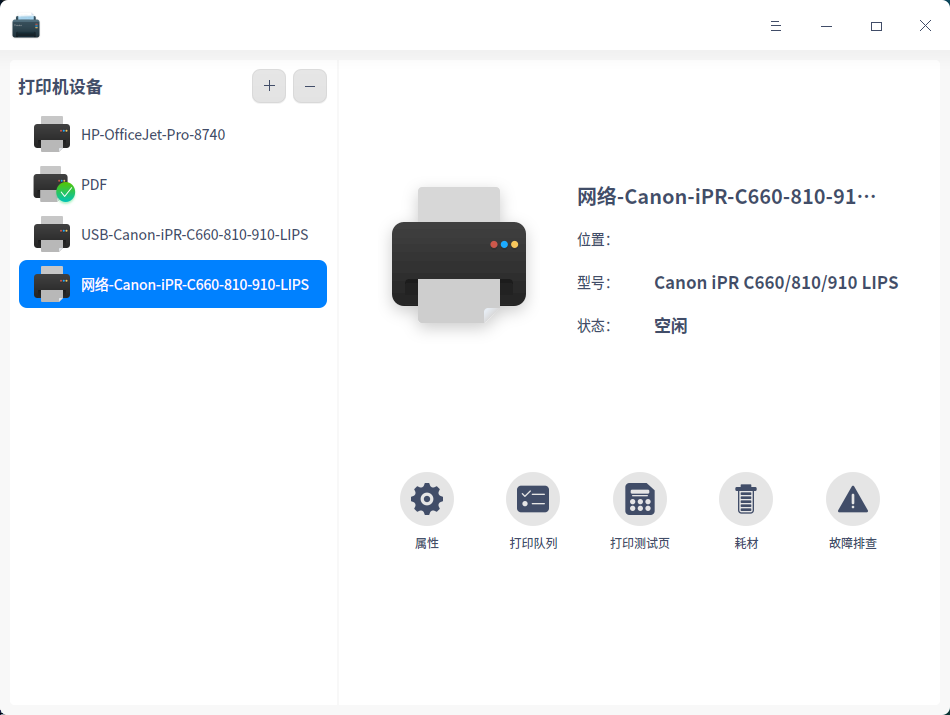Open the hamburger main menu
950x715 pixels.
click(x=776, y=26)
